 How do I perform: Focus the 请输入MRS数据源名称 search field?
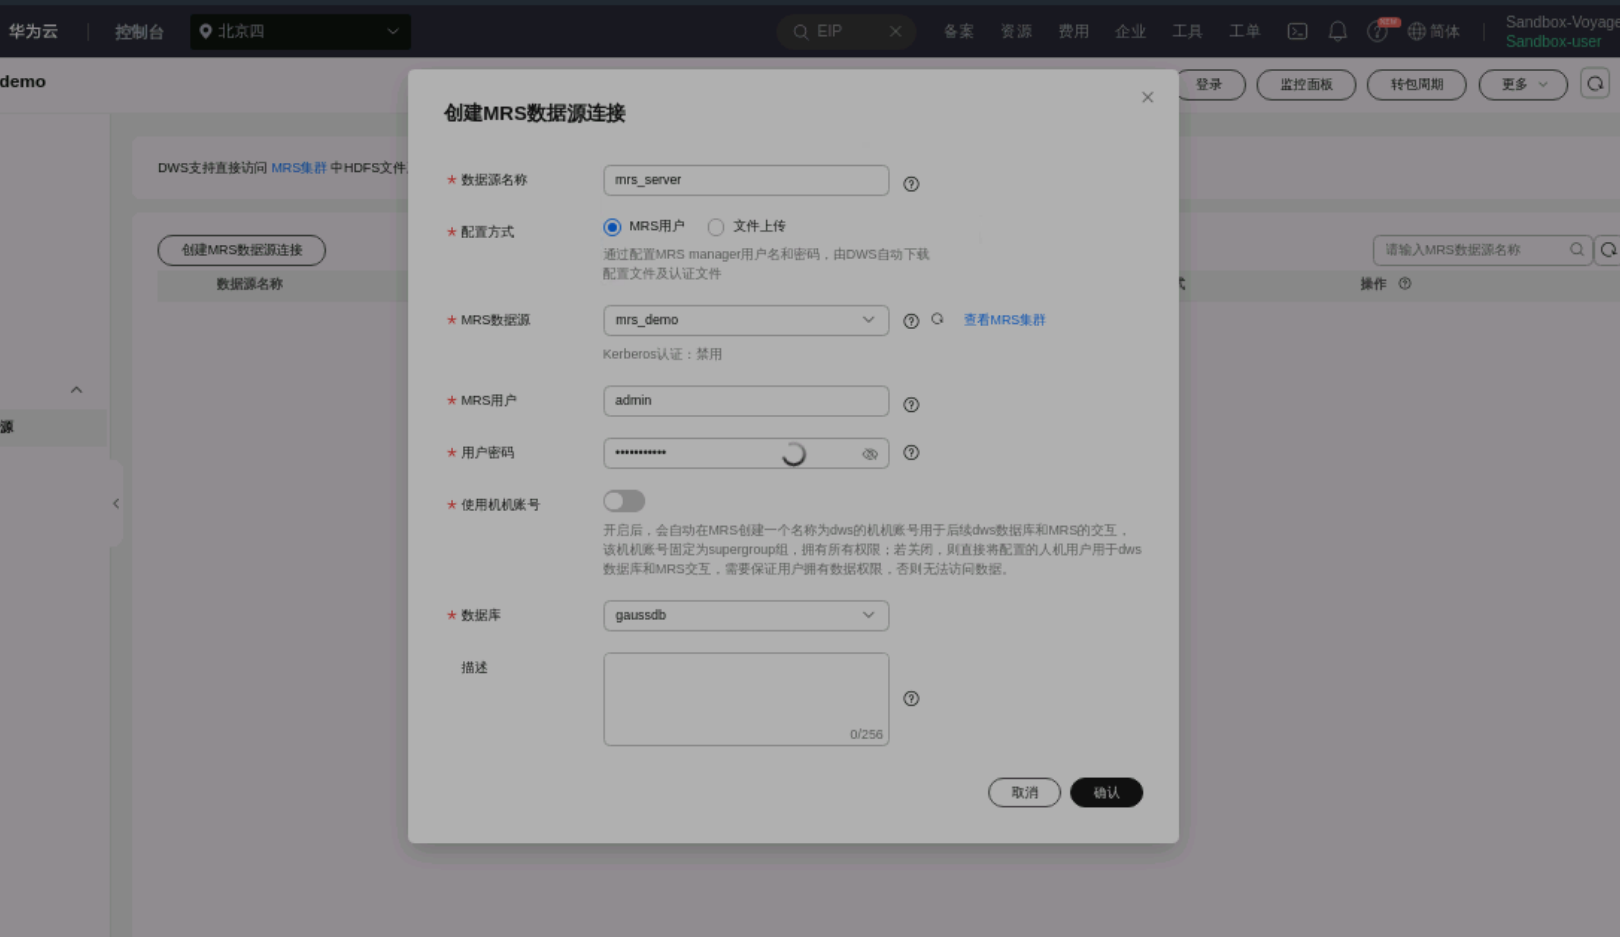point(1483,250)
